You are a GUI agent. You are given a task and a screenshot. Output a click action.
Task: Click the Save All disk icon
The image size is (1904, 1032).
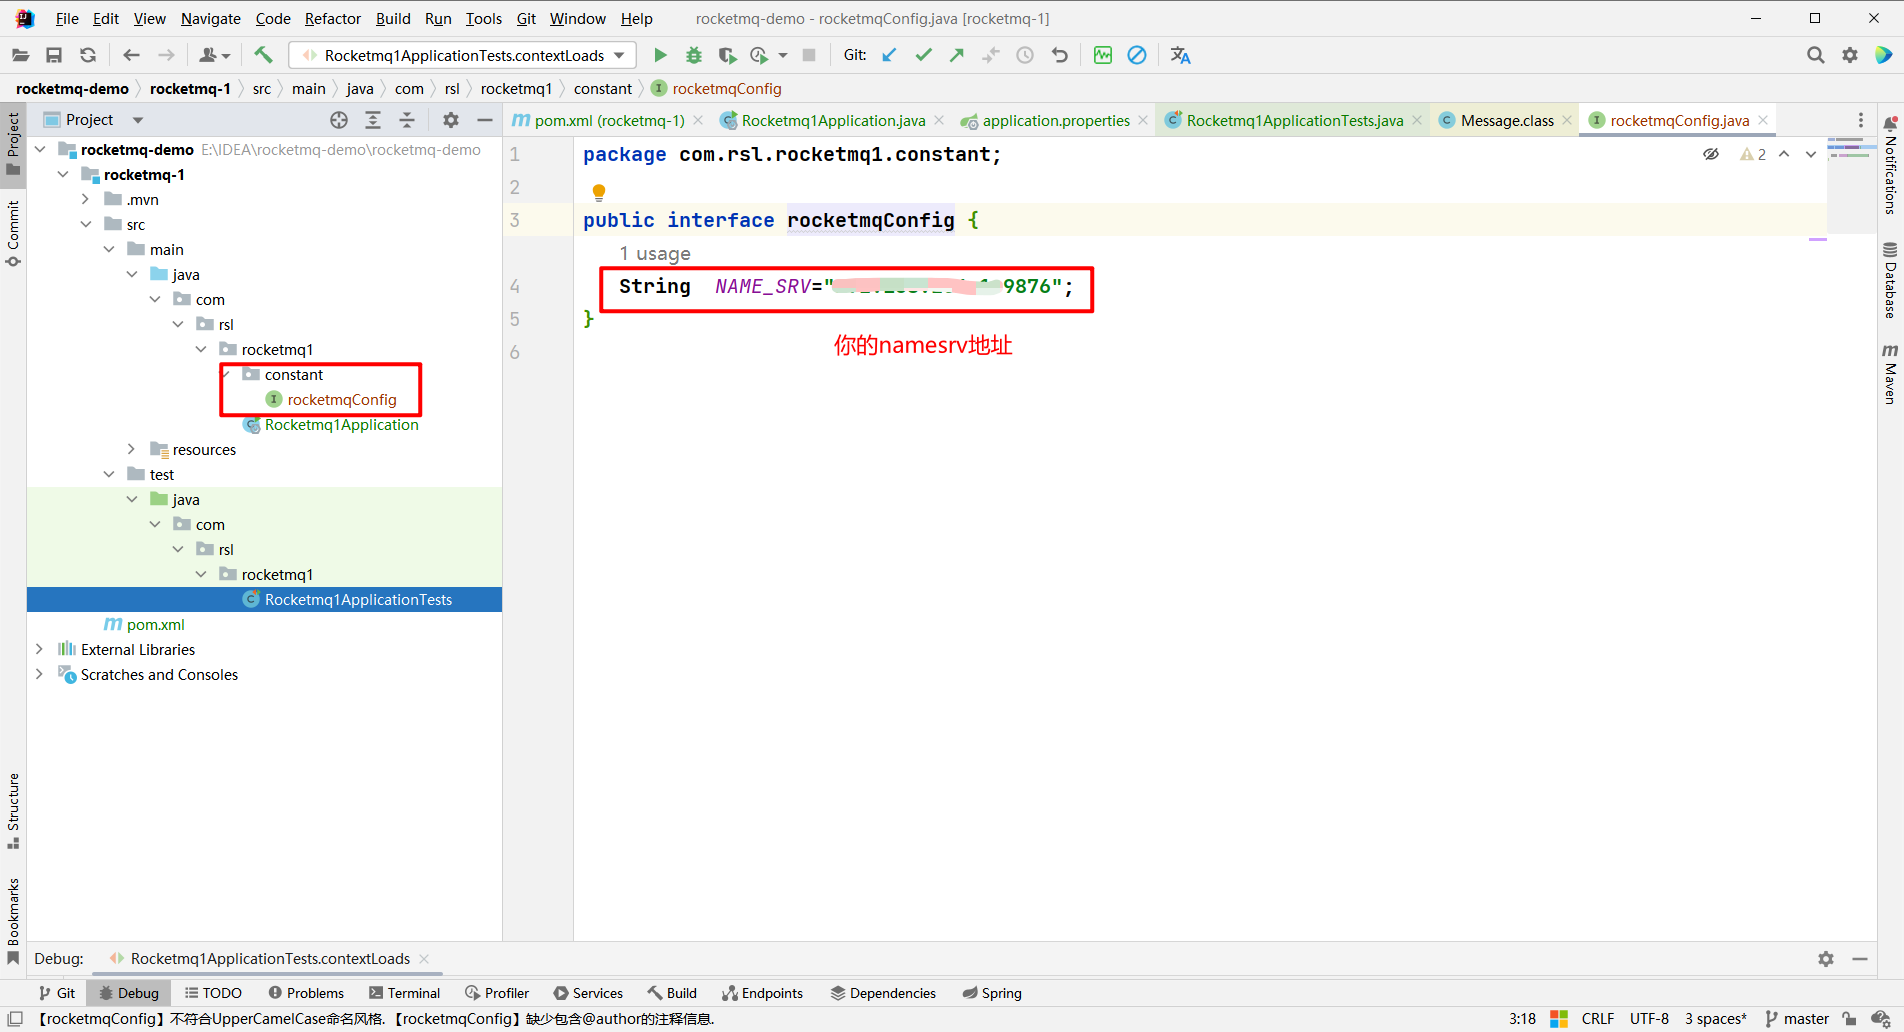pos(54,55)
